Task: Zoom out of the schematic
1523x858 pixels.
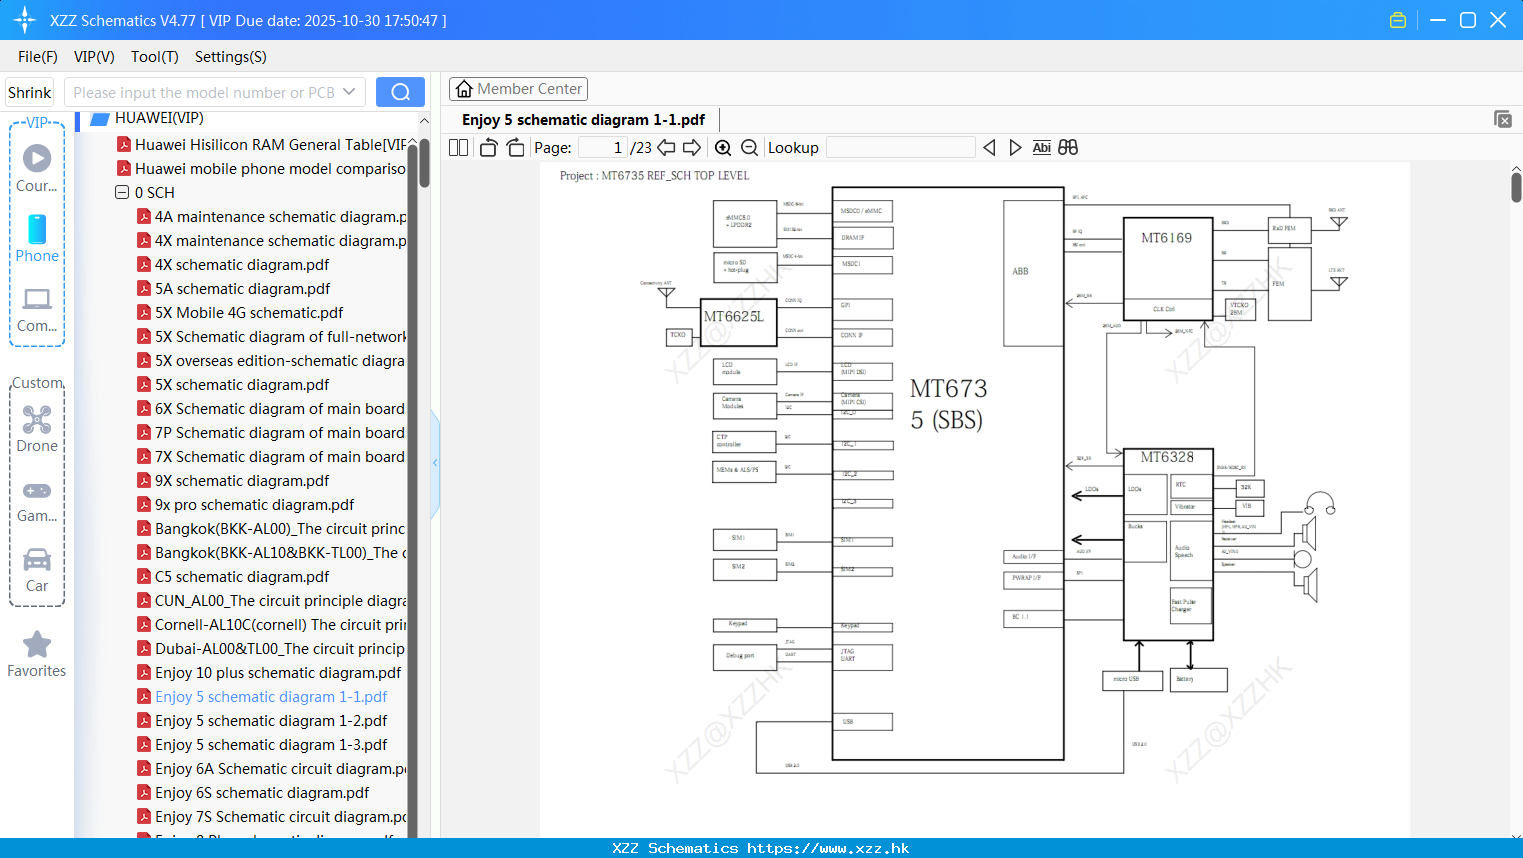Action: coord(749,147)
